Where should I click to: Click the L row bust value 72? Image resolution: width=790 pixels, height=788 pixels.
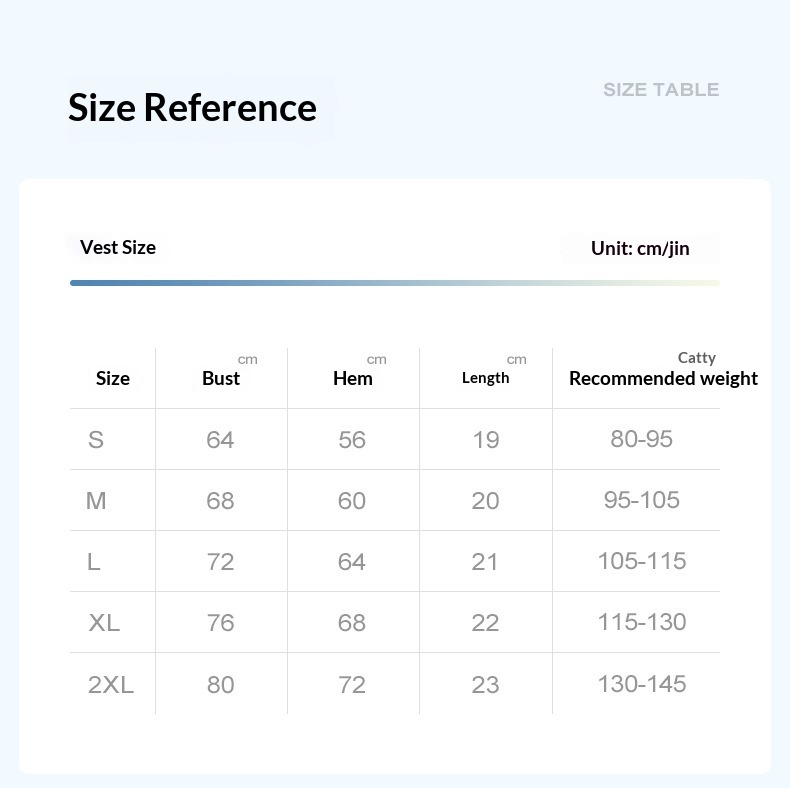tap(220, 562)
